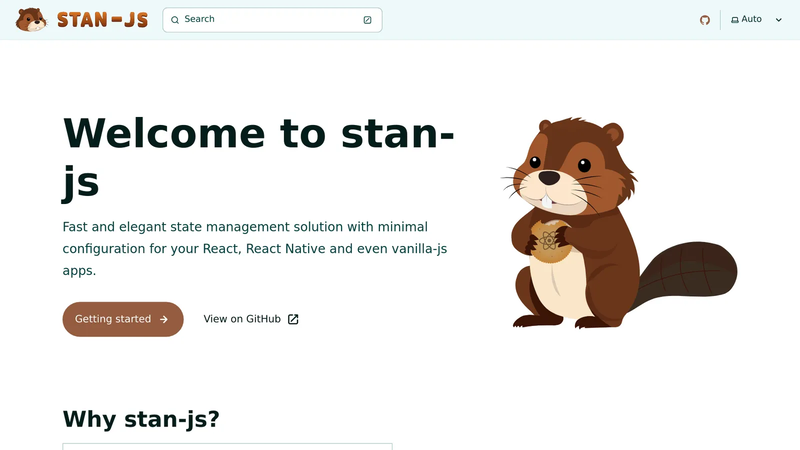Click the laptop icon beside Auto
Viewport: 800px width, 450px height.
coord(735,20)
